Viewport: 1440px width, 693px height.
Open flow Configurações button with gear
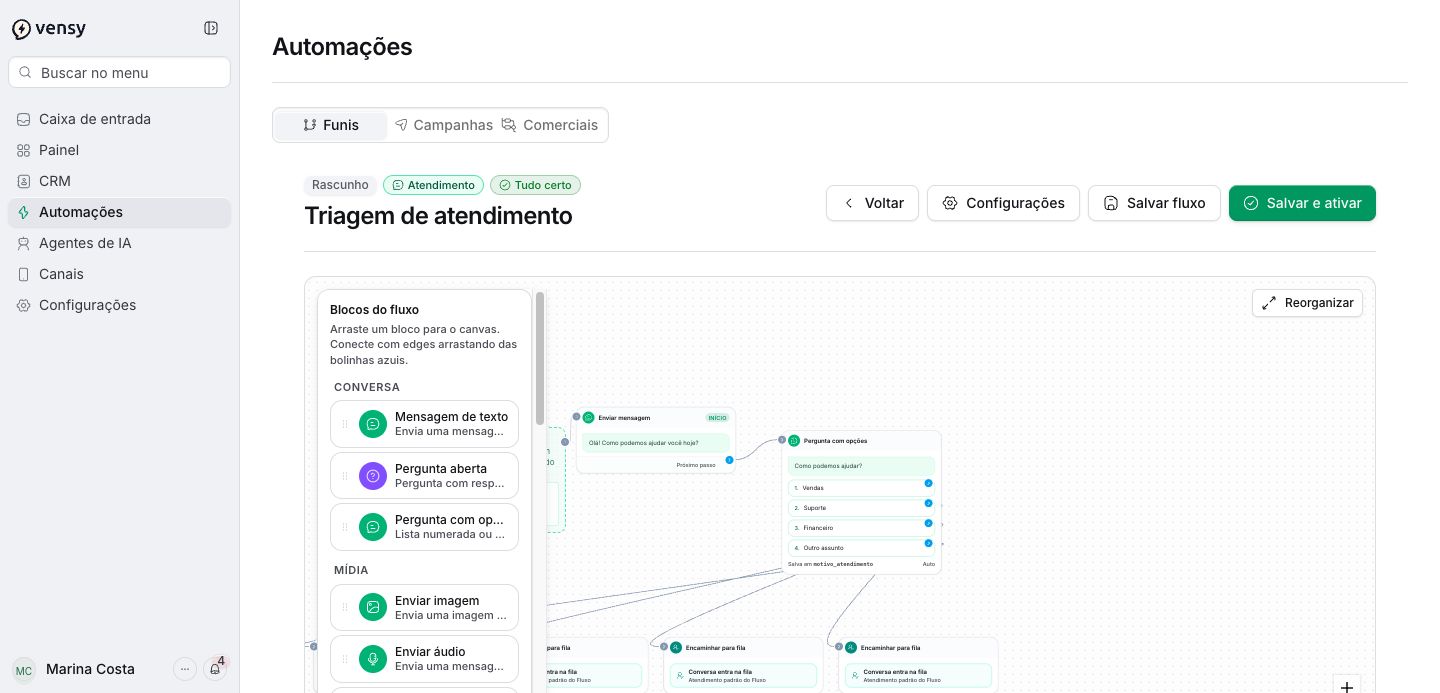pyautogui.click(x=1003, y=203)
